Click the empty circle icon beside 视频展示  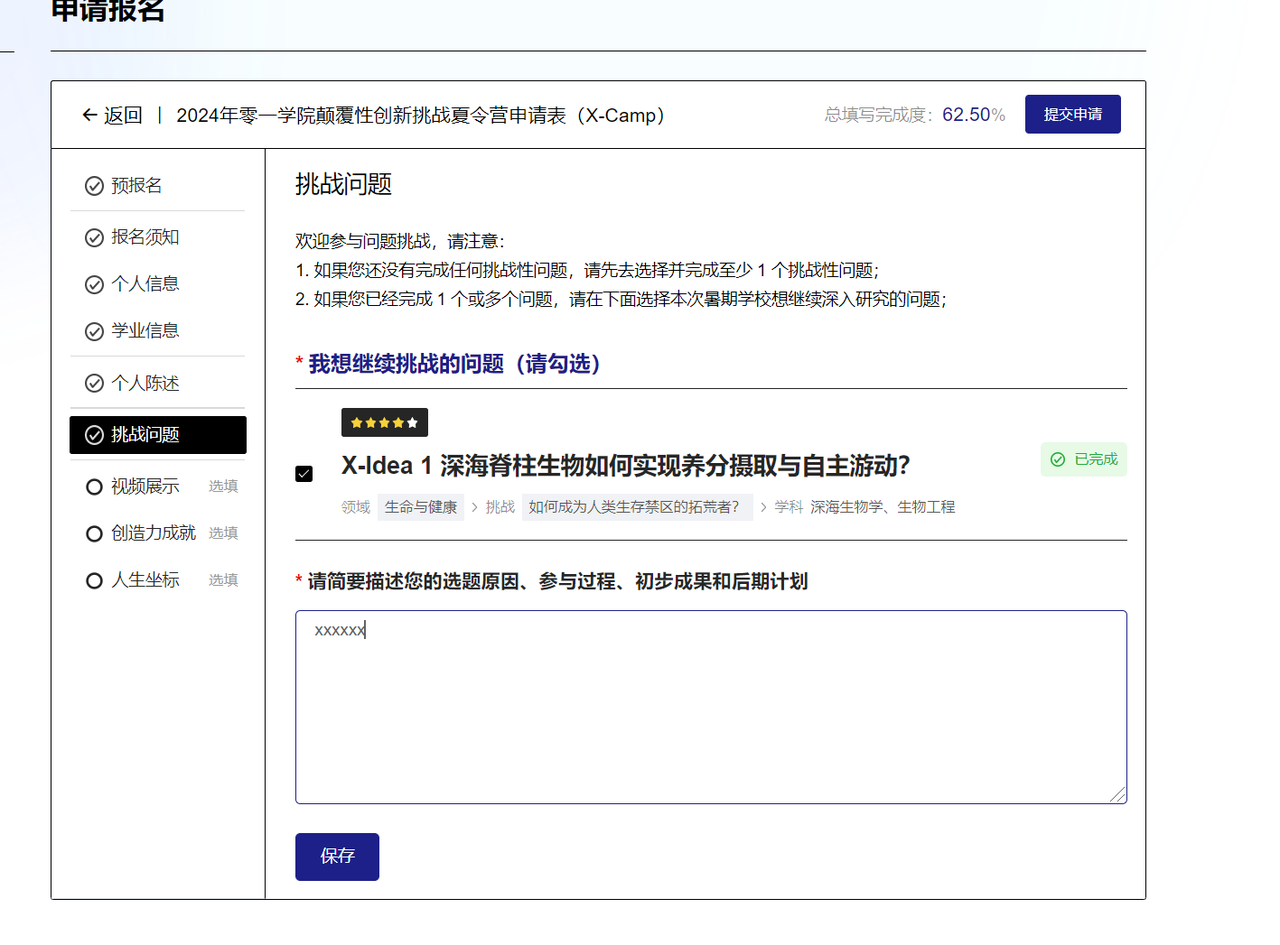[94, 487]
